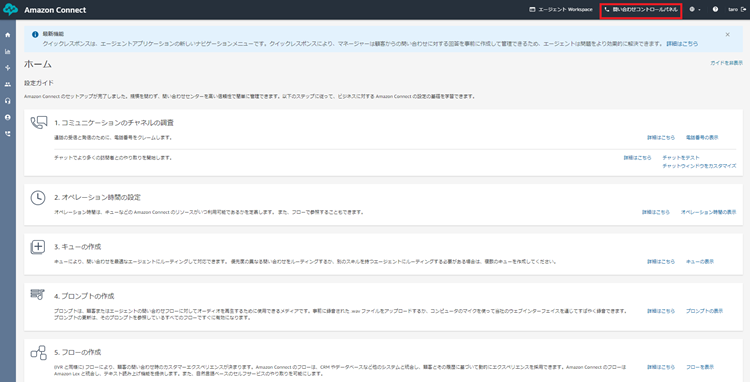Viewport: 750px width, 382px height.
Task: Open the routing icon in the sidebar
Action: coord(8,68)
